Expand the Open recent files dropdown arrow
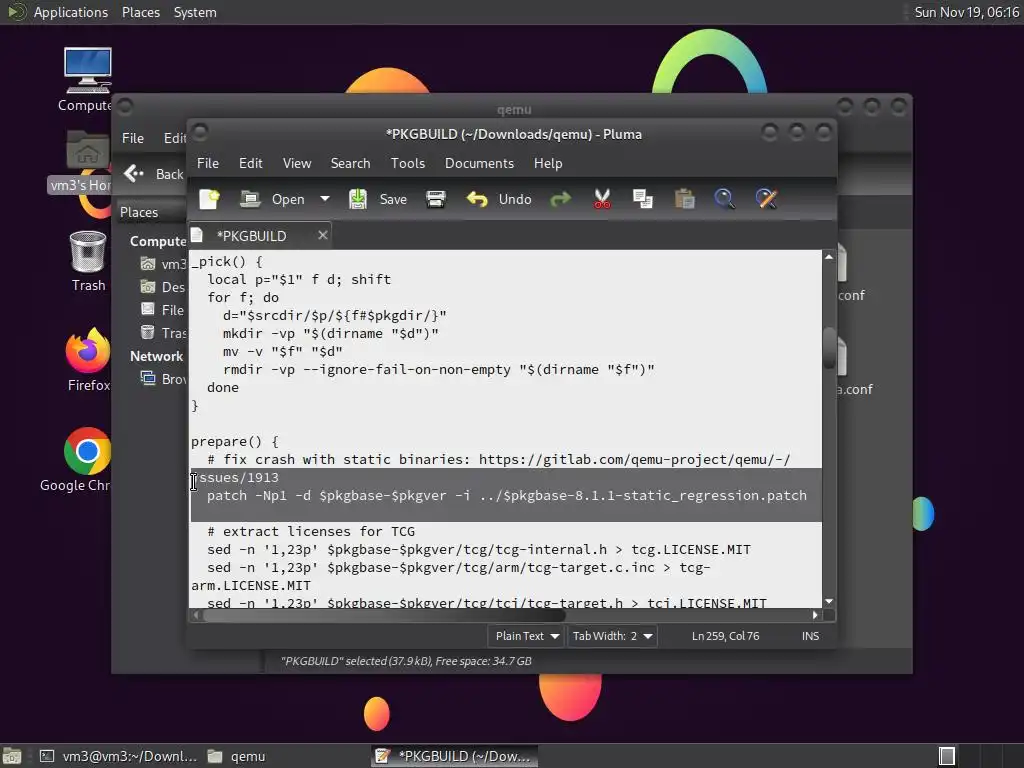 [325, 199]
